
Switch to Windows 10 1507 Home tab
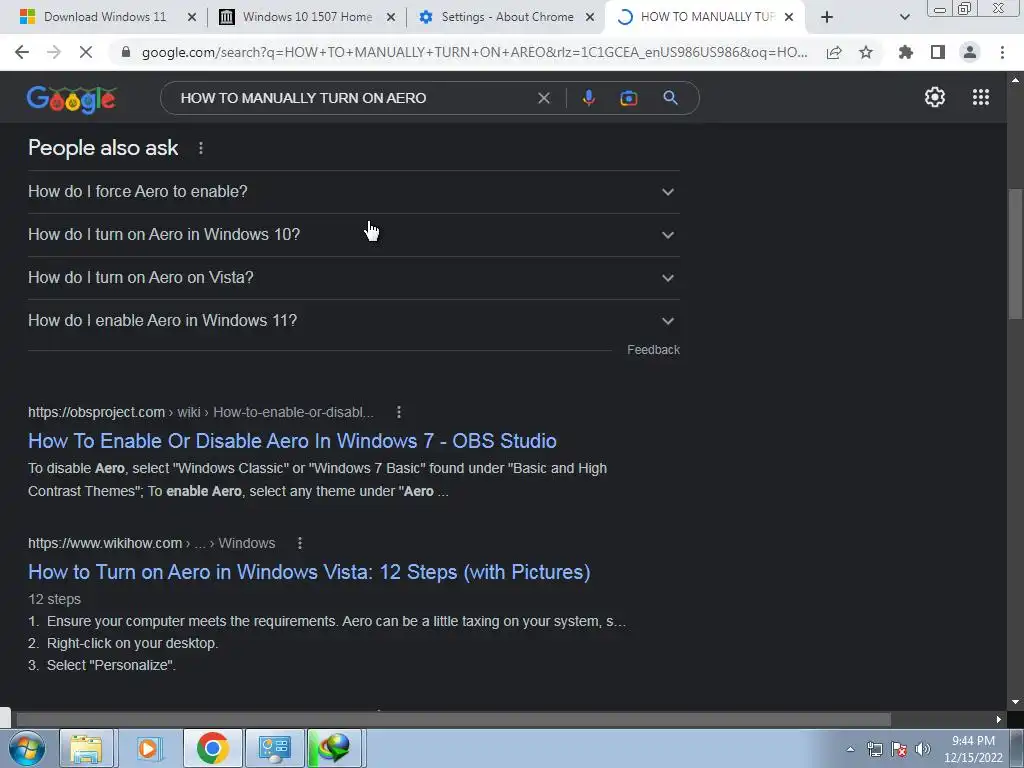[307, 17]
